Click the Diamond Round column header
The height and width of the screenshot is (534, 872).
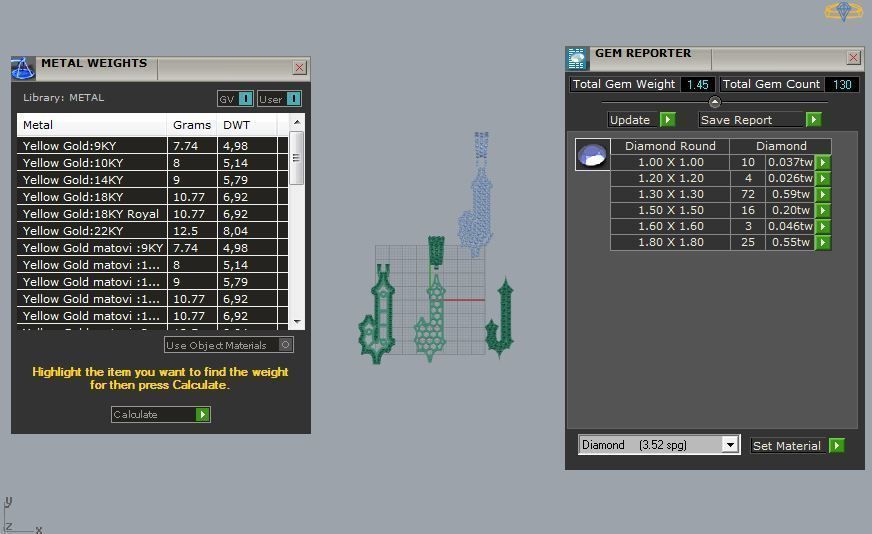coord(670,146)
